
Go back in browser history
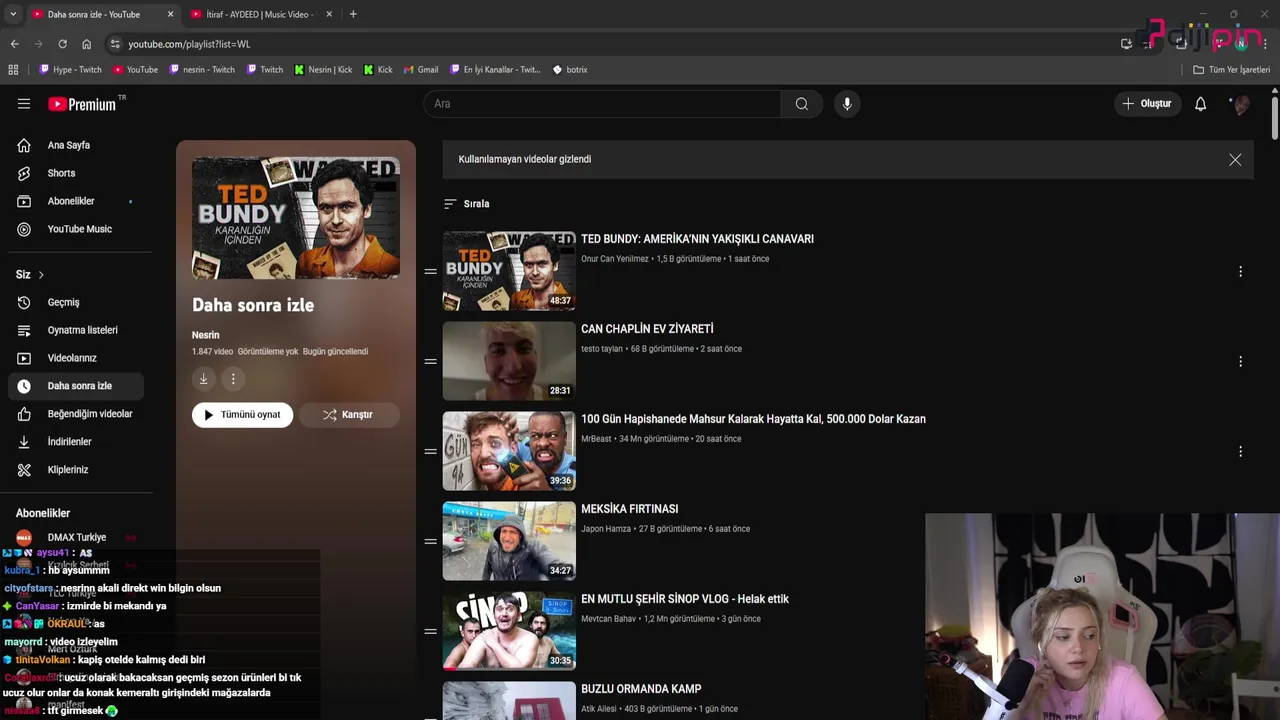click(14, 44)
